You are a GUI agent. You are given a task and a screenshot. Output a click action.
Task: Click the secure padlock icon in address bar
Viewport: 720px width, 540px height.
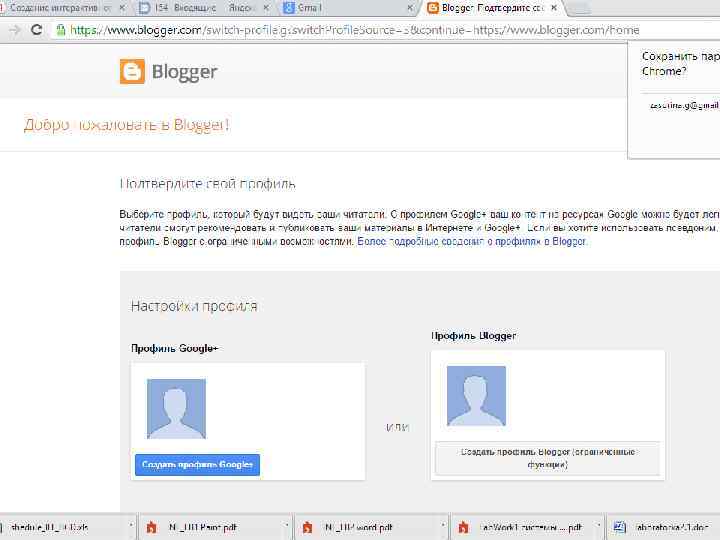pyautogui.click(x=61, y=30)
